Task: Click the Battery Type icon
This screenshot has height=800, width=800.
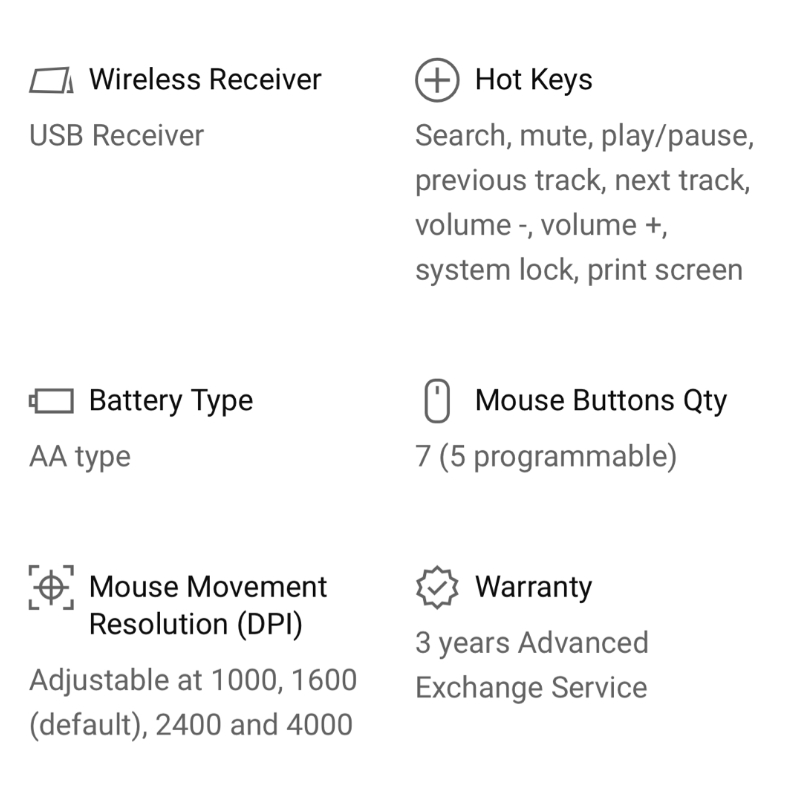Action: (x=52, y=402)
